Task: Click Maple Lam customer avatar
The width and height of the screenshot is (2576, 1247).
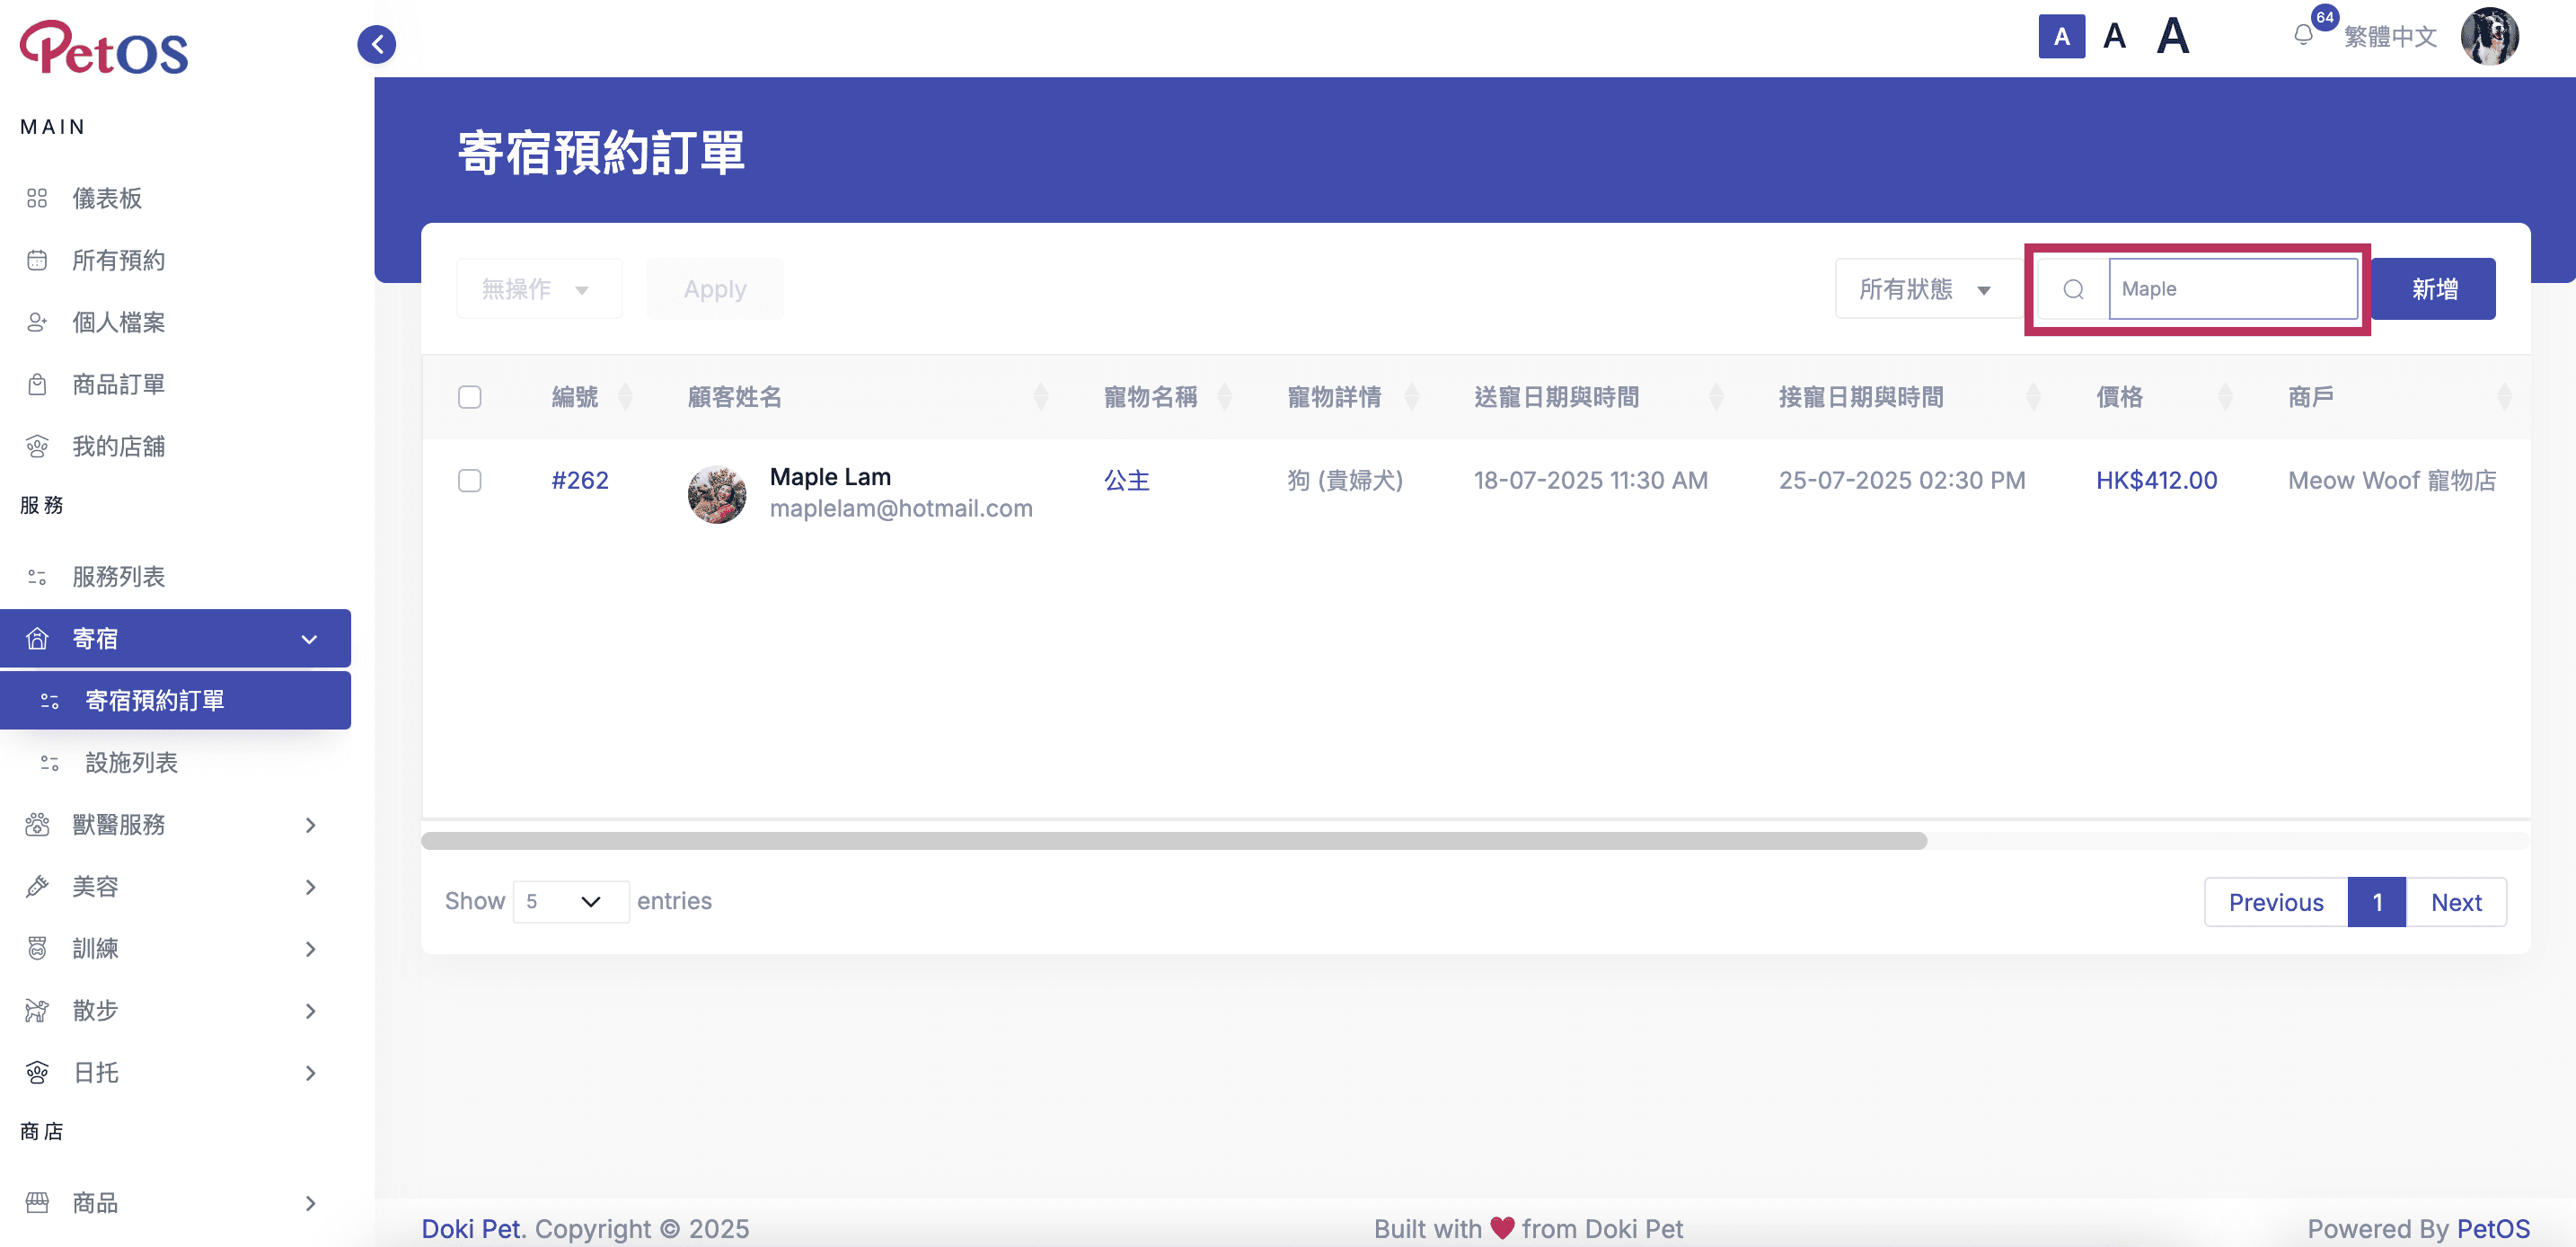Action: (x=717, y=494)
